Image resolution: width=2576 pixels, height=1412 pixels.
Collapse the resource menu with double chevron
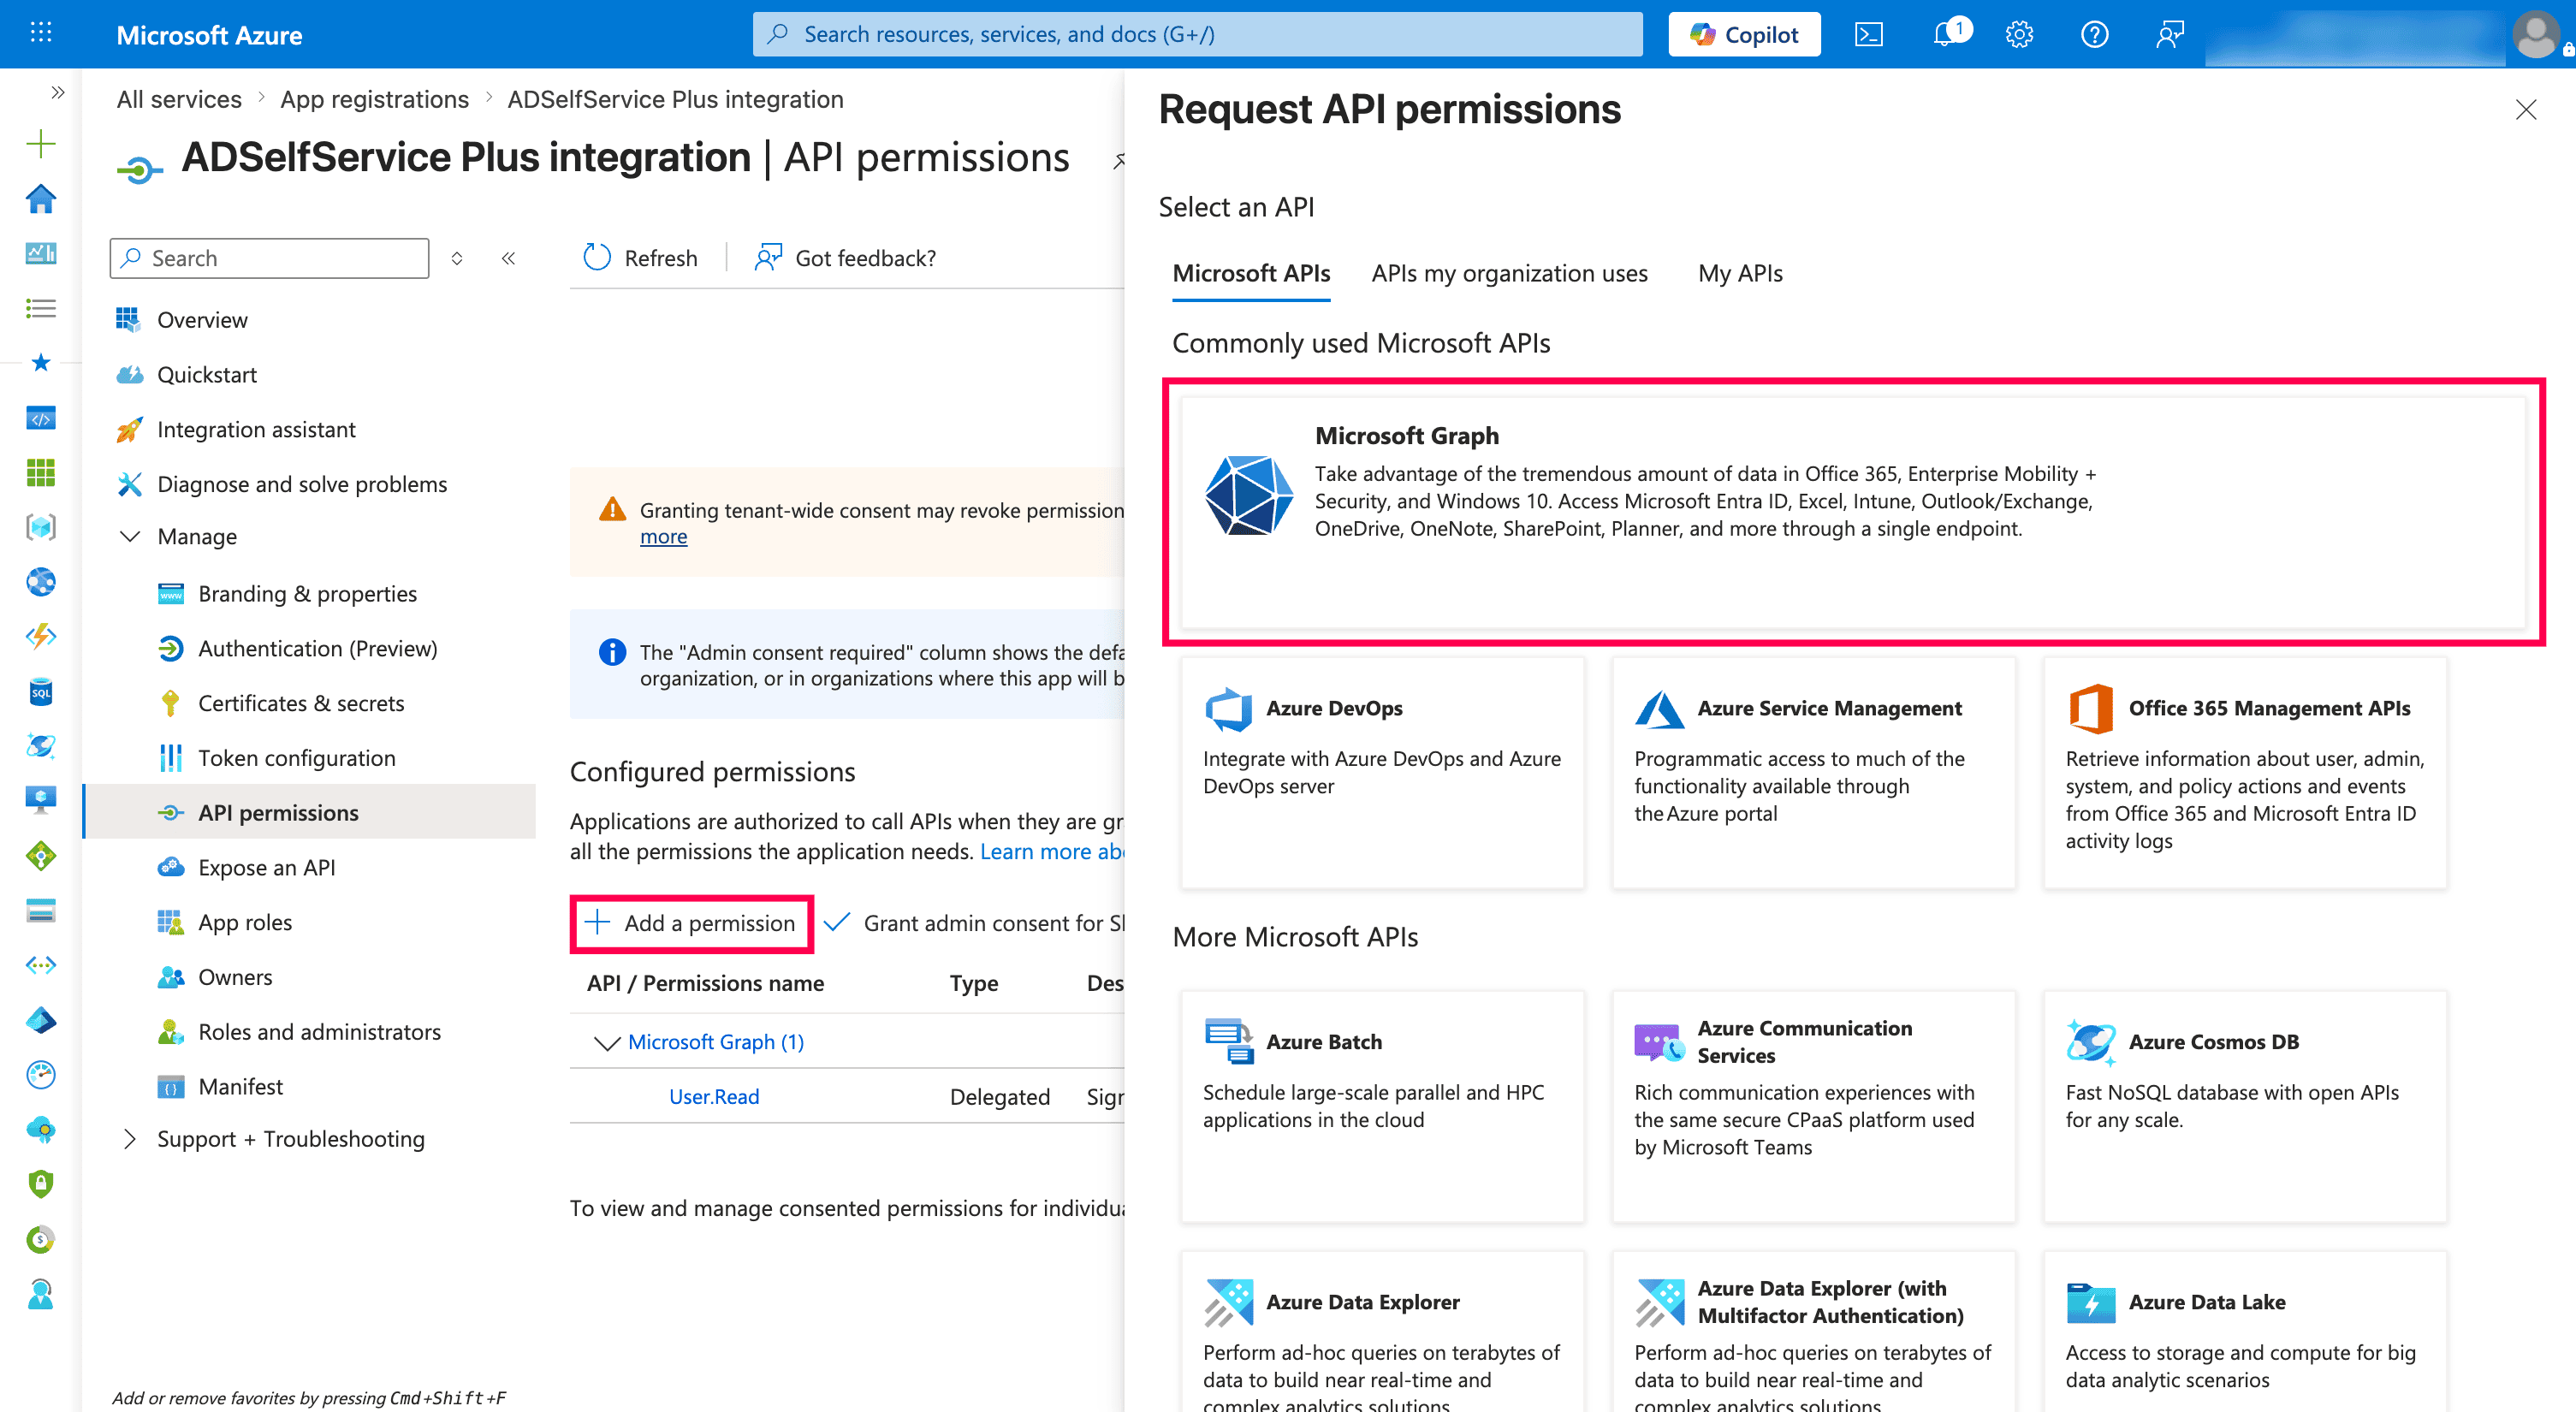coord(508,258)
